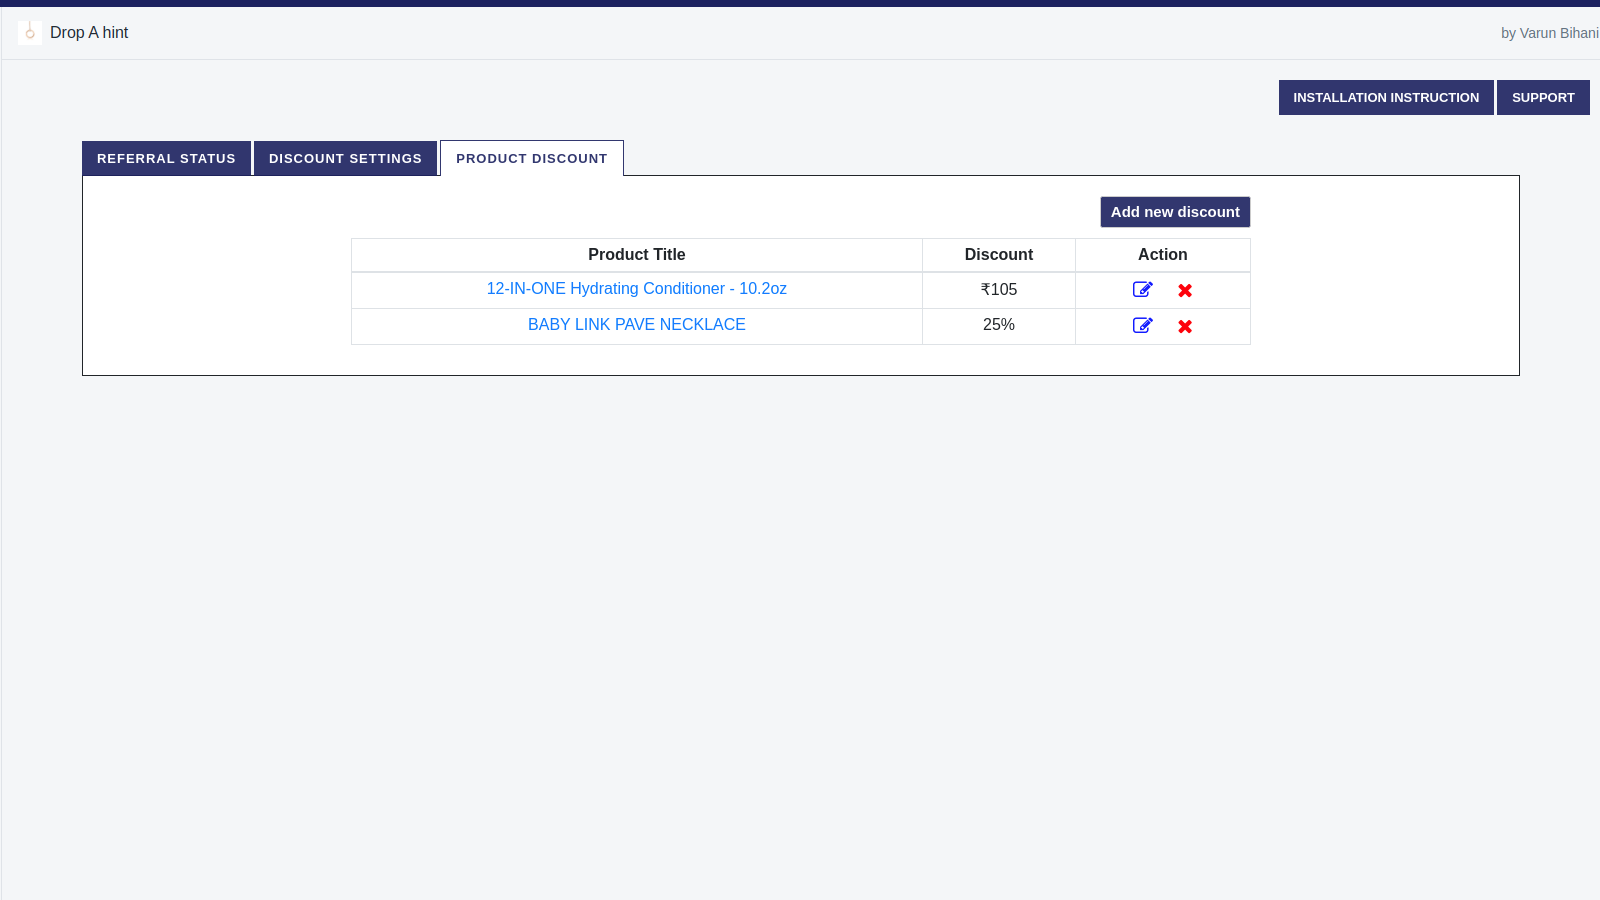Click the Drop A hint app logo
This screenshot has height=900, width=1600.
coord(30,33)
